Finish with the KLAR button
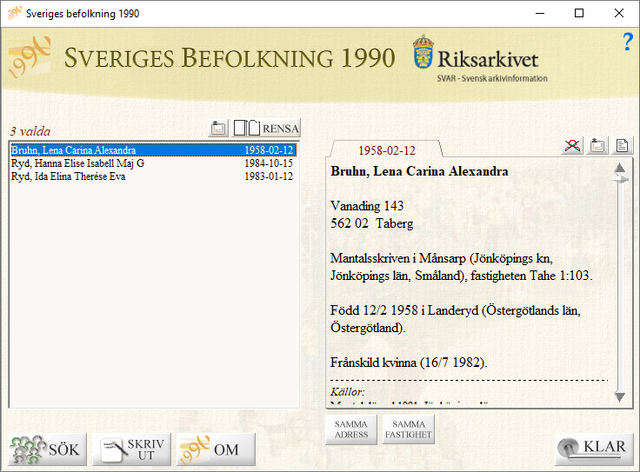This screenshot has height=472, width=640. click(594, 449)
